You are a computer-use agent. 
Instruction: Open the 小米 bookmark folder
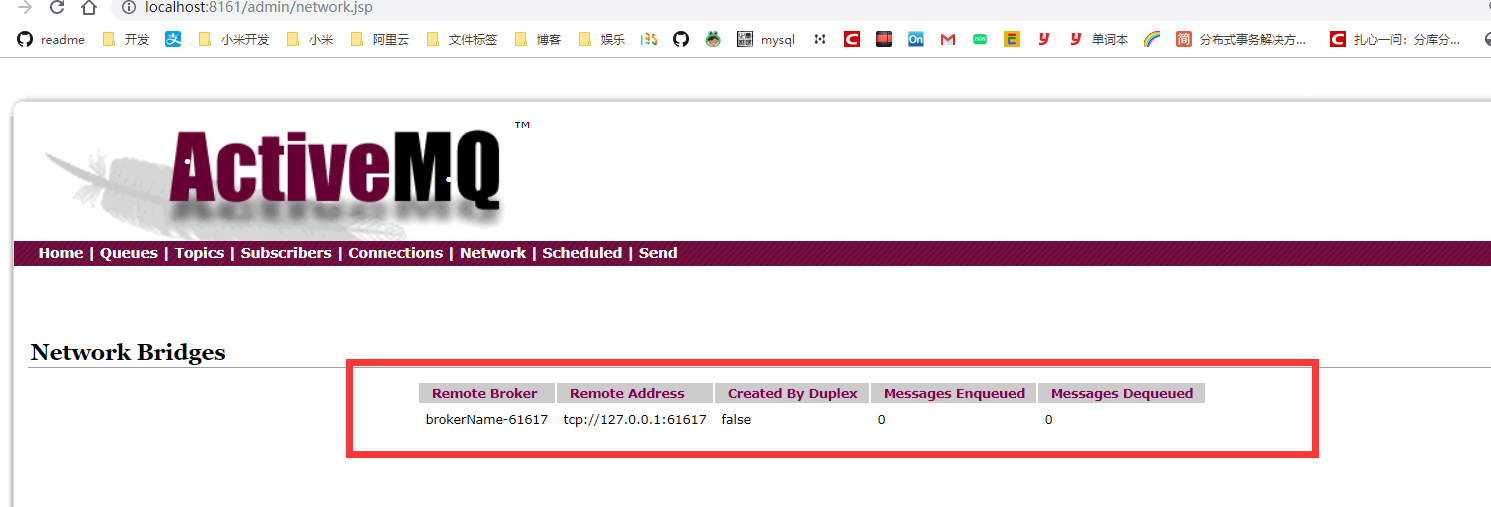tap(310, 40)
